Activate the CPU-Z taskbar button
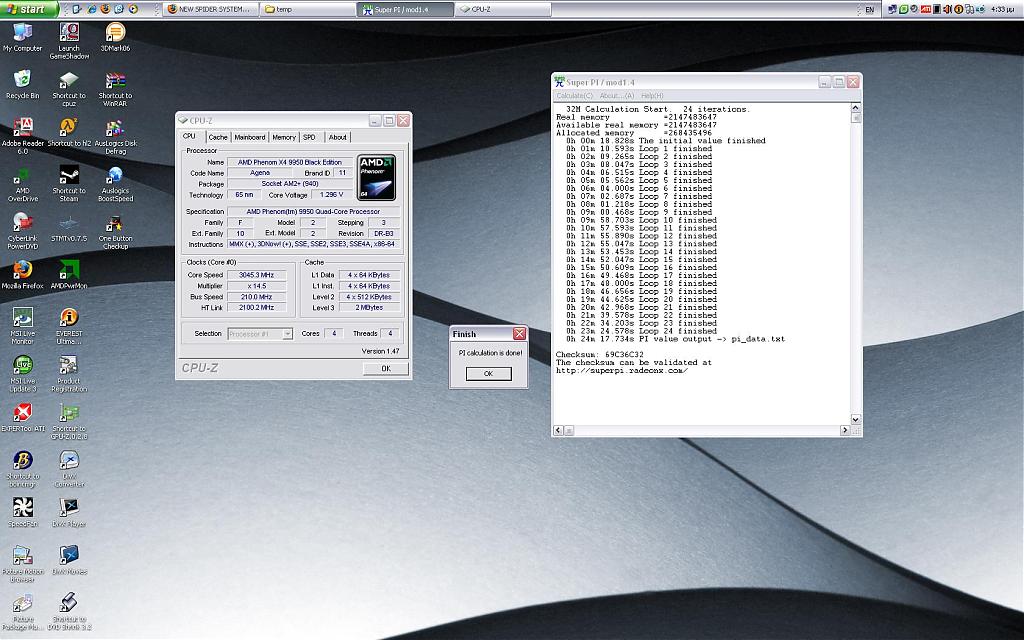1024x640 pixels. click(502, 9)
